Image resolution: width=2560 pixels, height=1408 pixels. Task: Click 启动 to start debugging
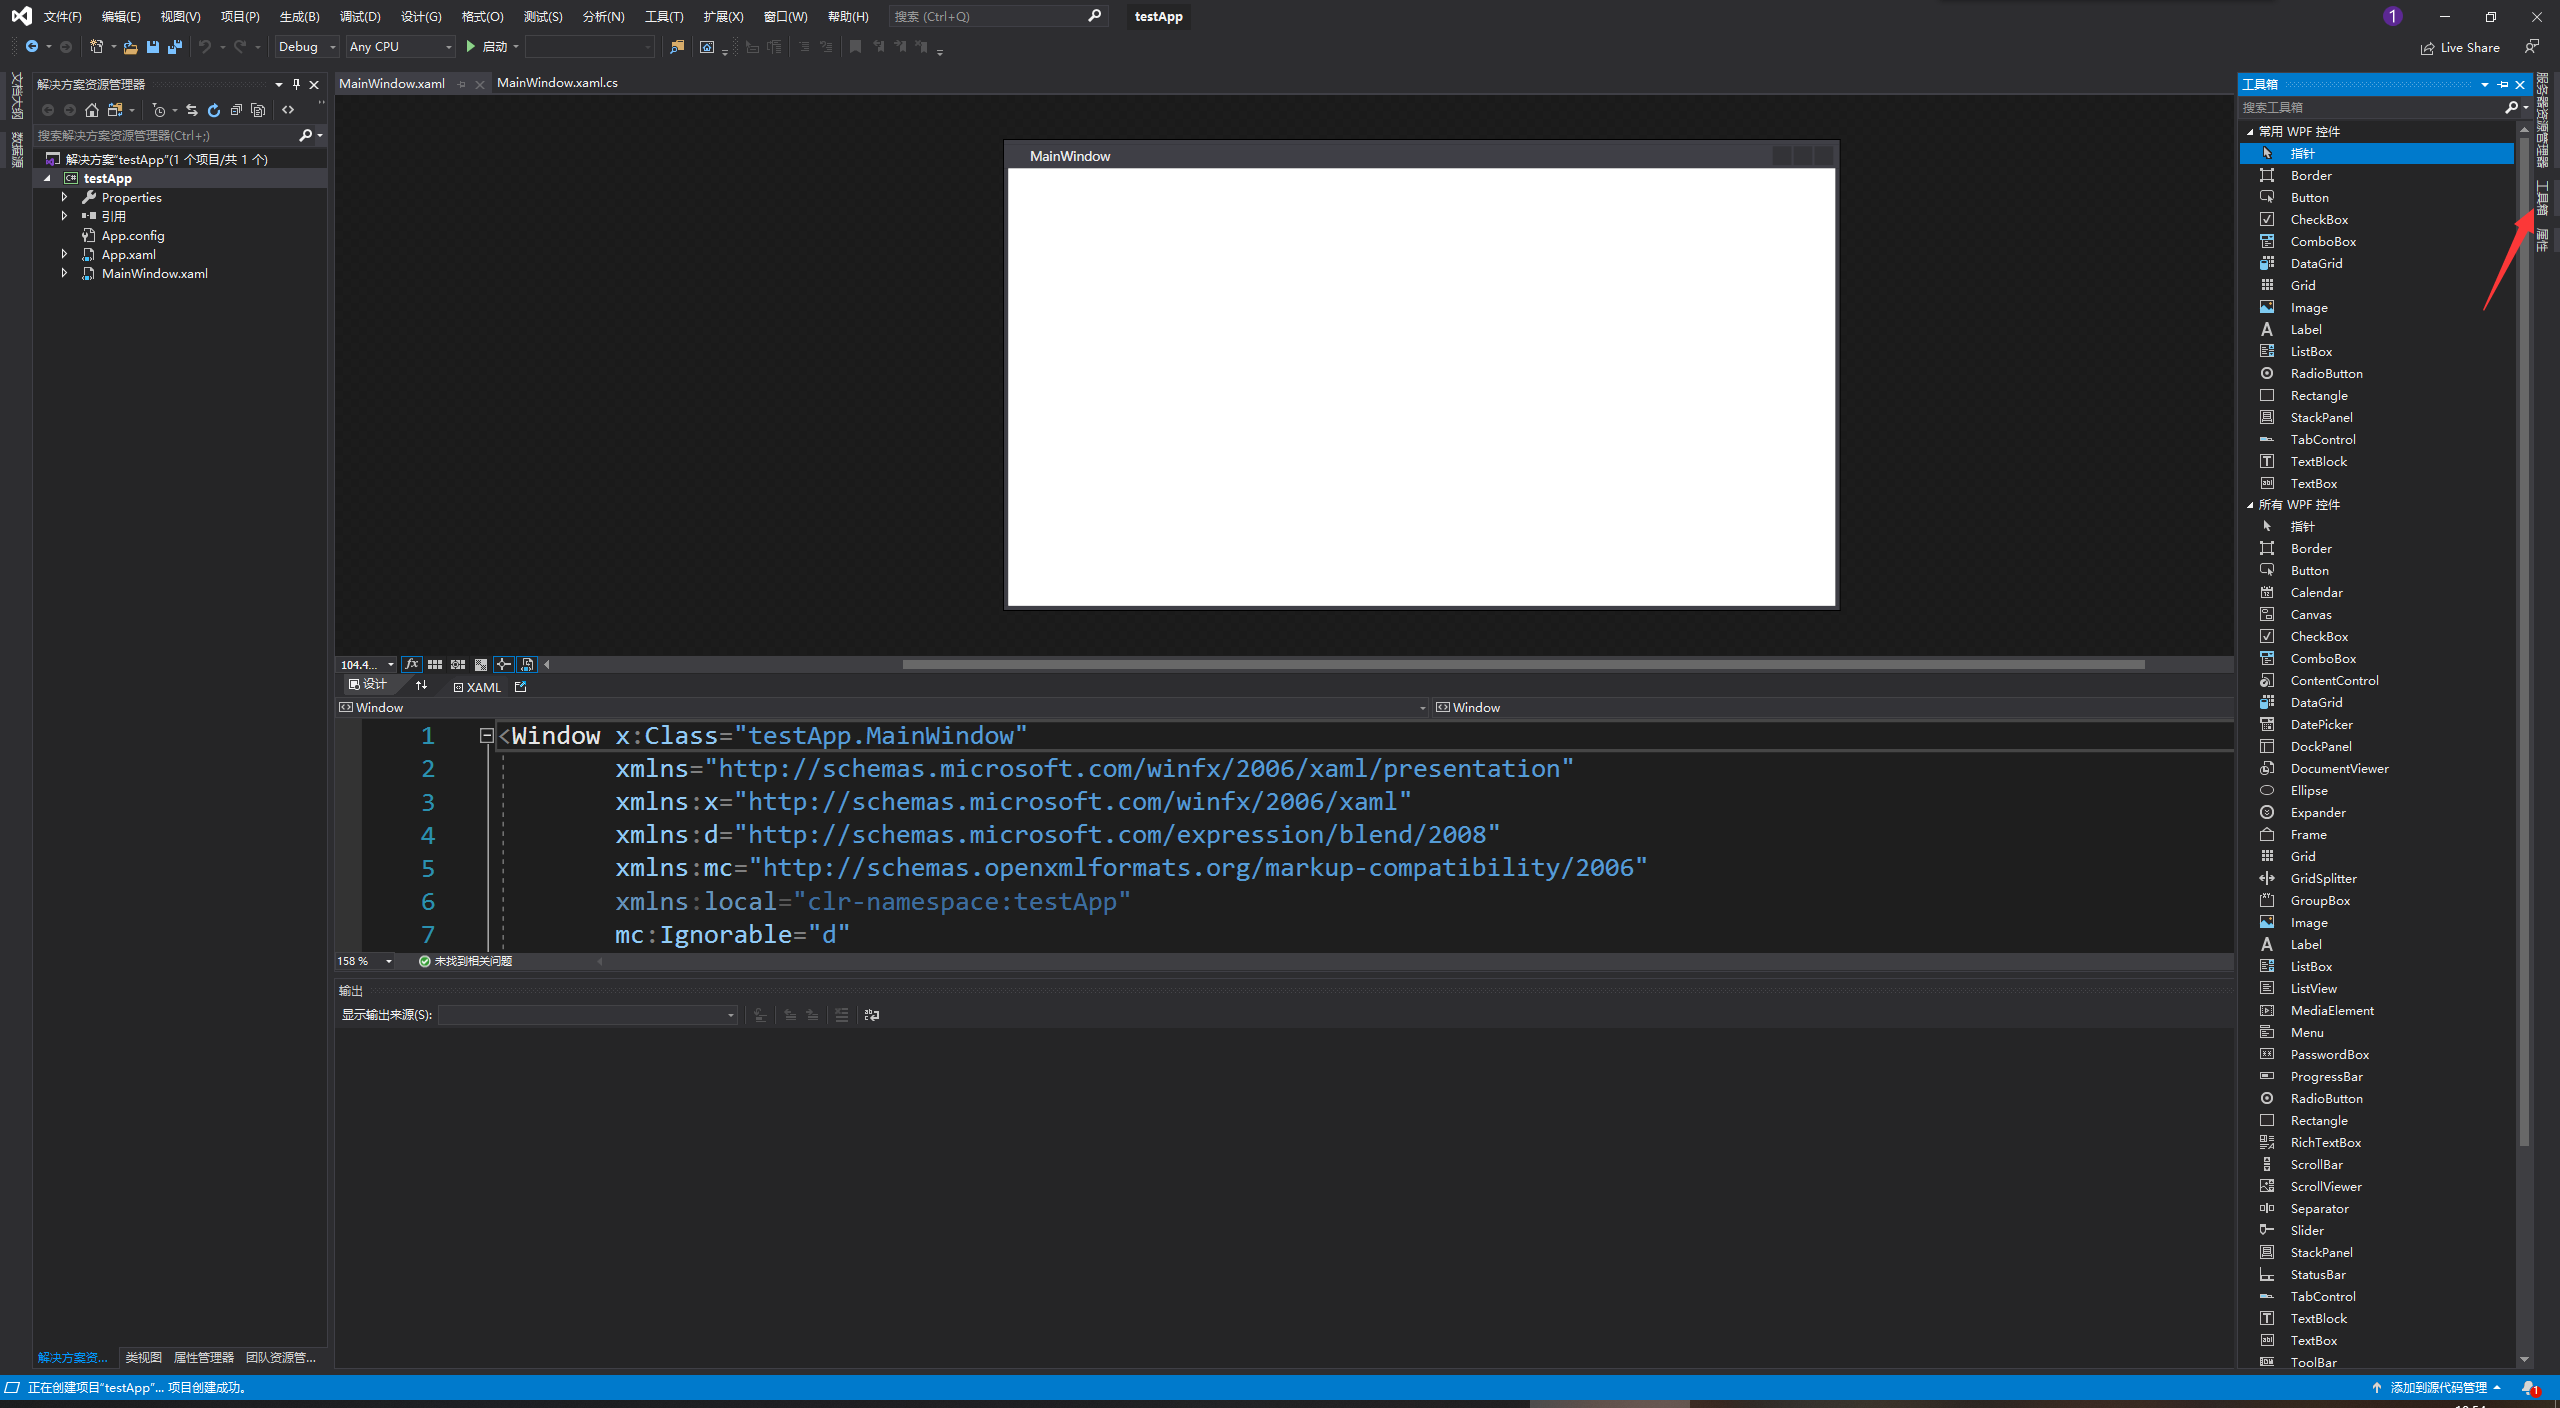(x=490, y=46)
